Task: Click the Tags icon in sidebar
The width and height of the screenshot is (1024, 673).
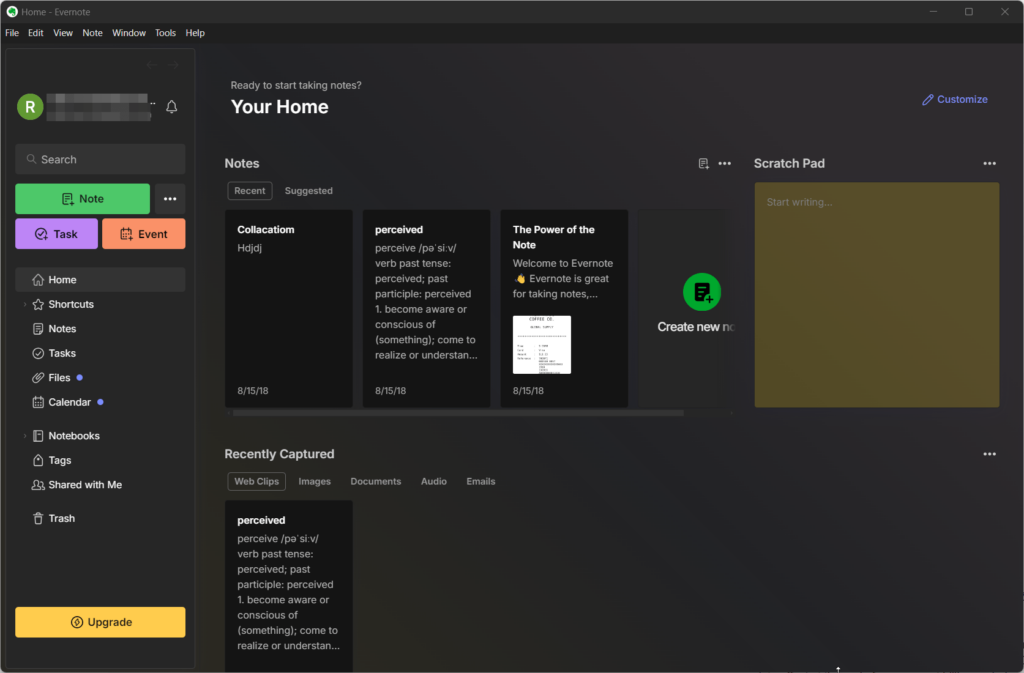Action: pyautogui.click(x=38, y=460)
